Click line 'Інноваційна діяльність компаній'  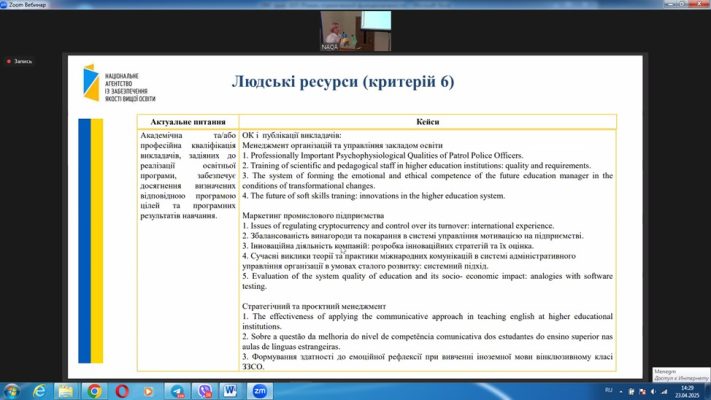tap(388, 246)
